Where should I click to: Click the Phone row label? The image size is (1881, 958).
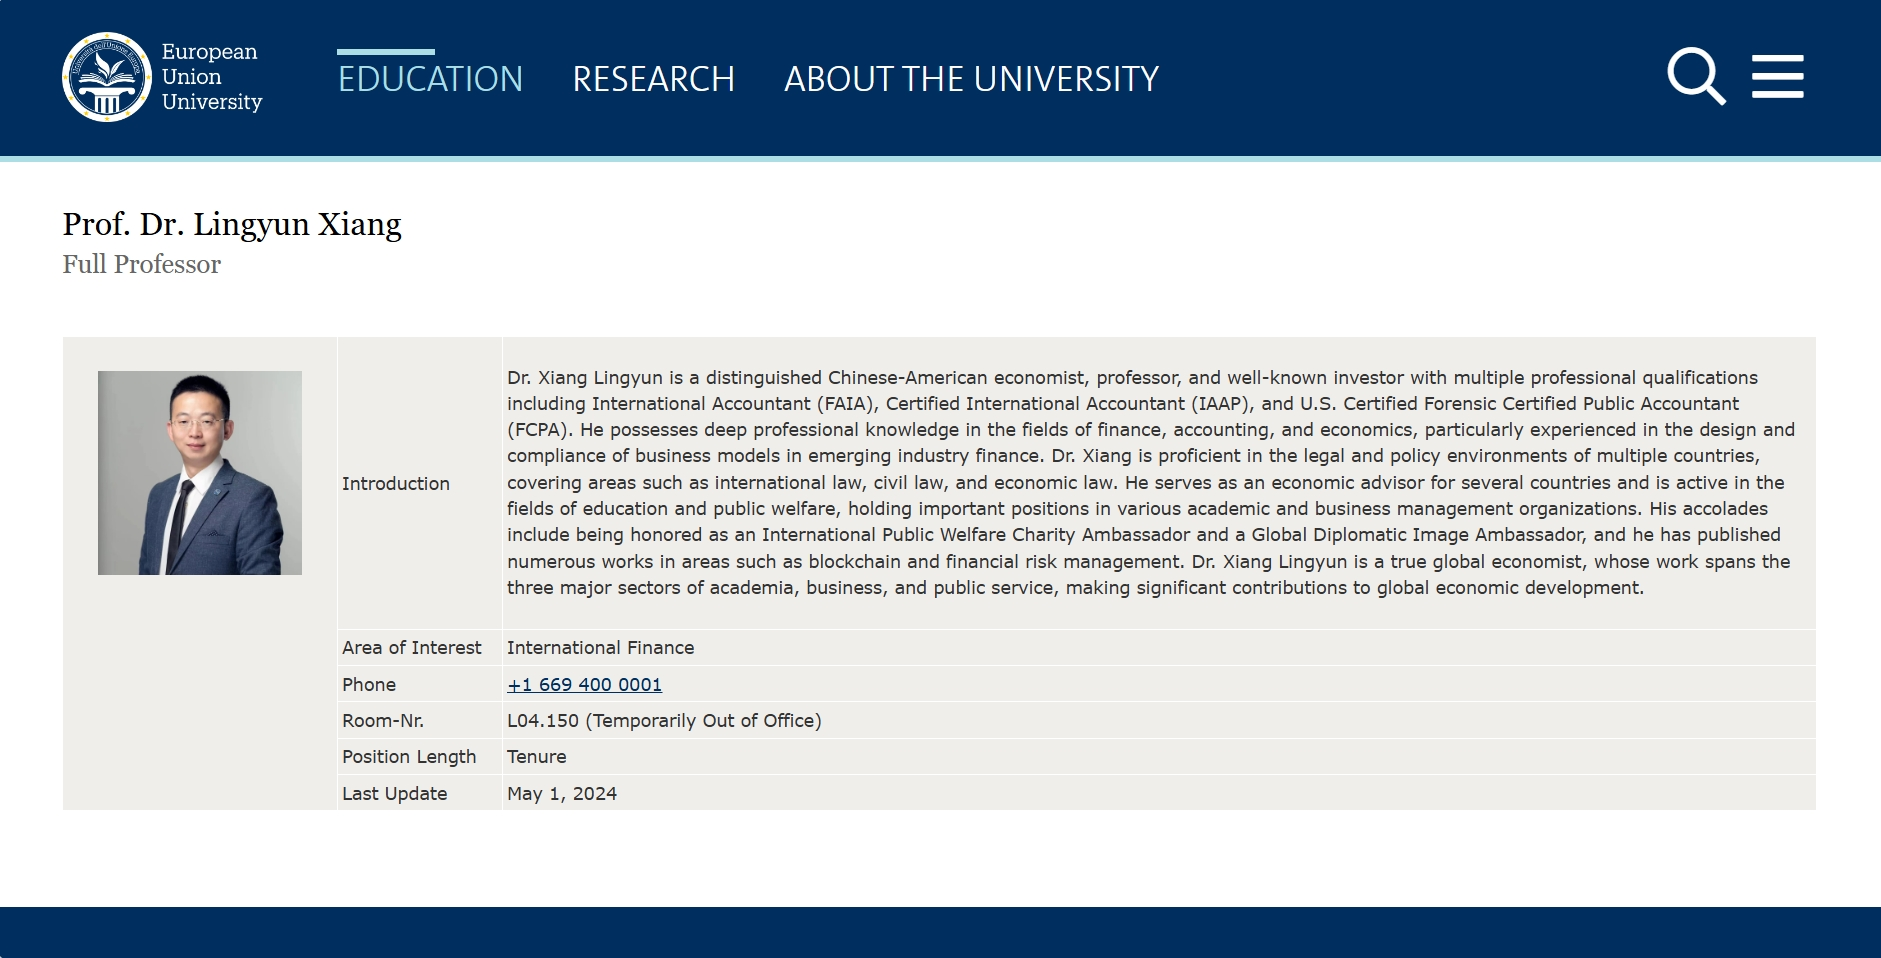[x=369, y=685]
